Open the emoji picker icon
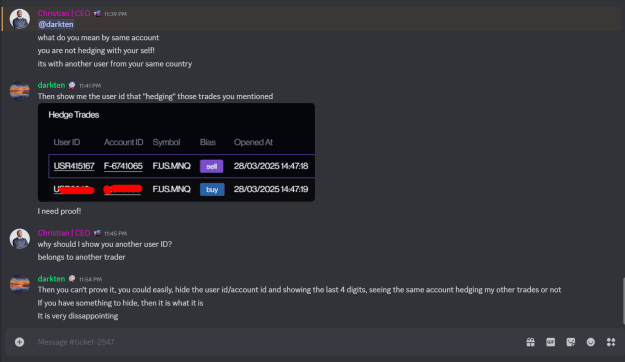This screenshot has width=625, height=362. tap(591, 342)
